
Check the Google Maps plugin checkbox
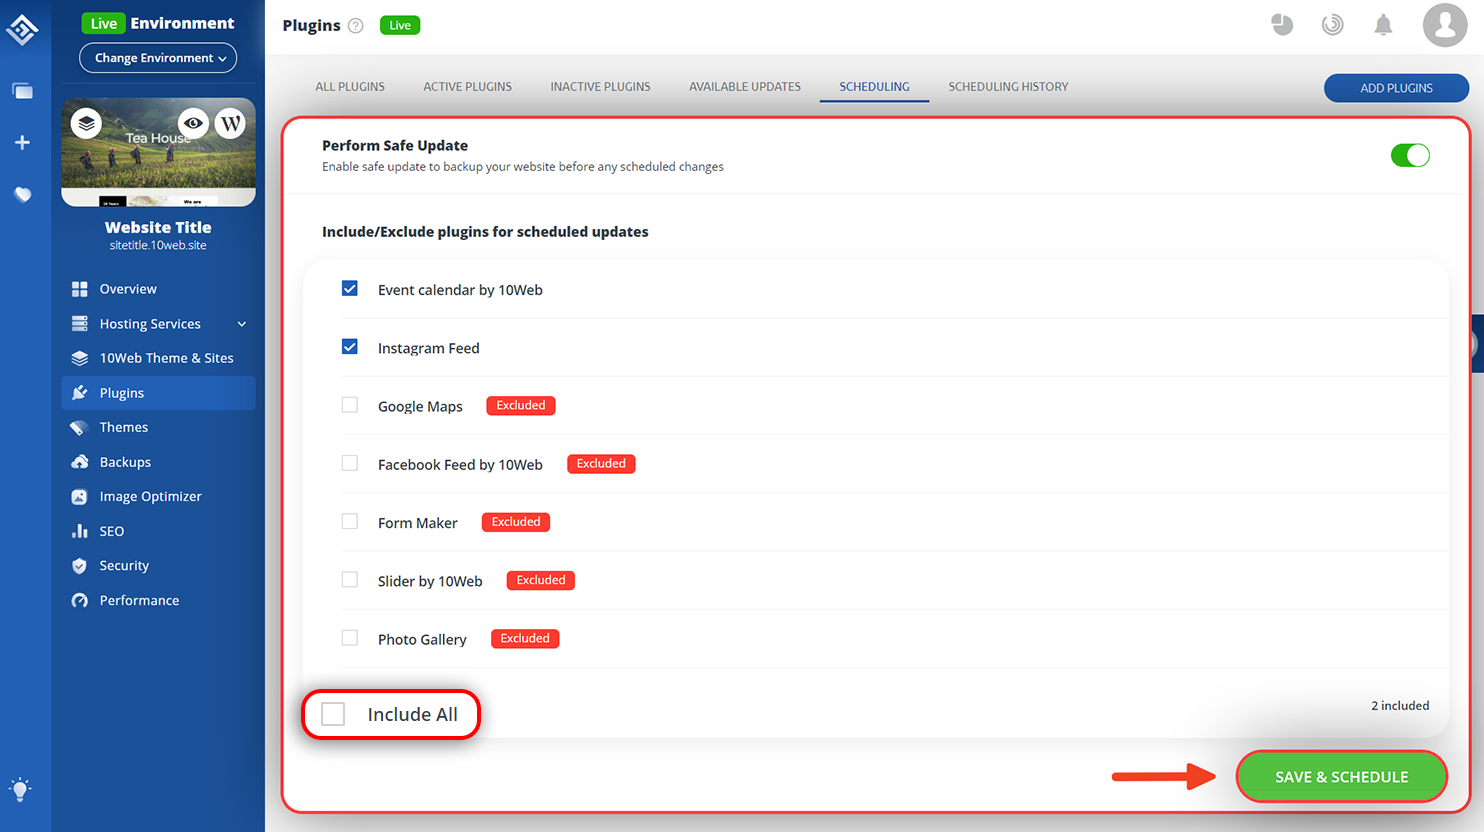pos(349,405)
